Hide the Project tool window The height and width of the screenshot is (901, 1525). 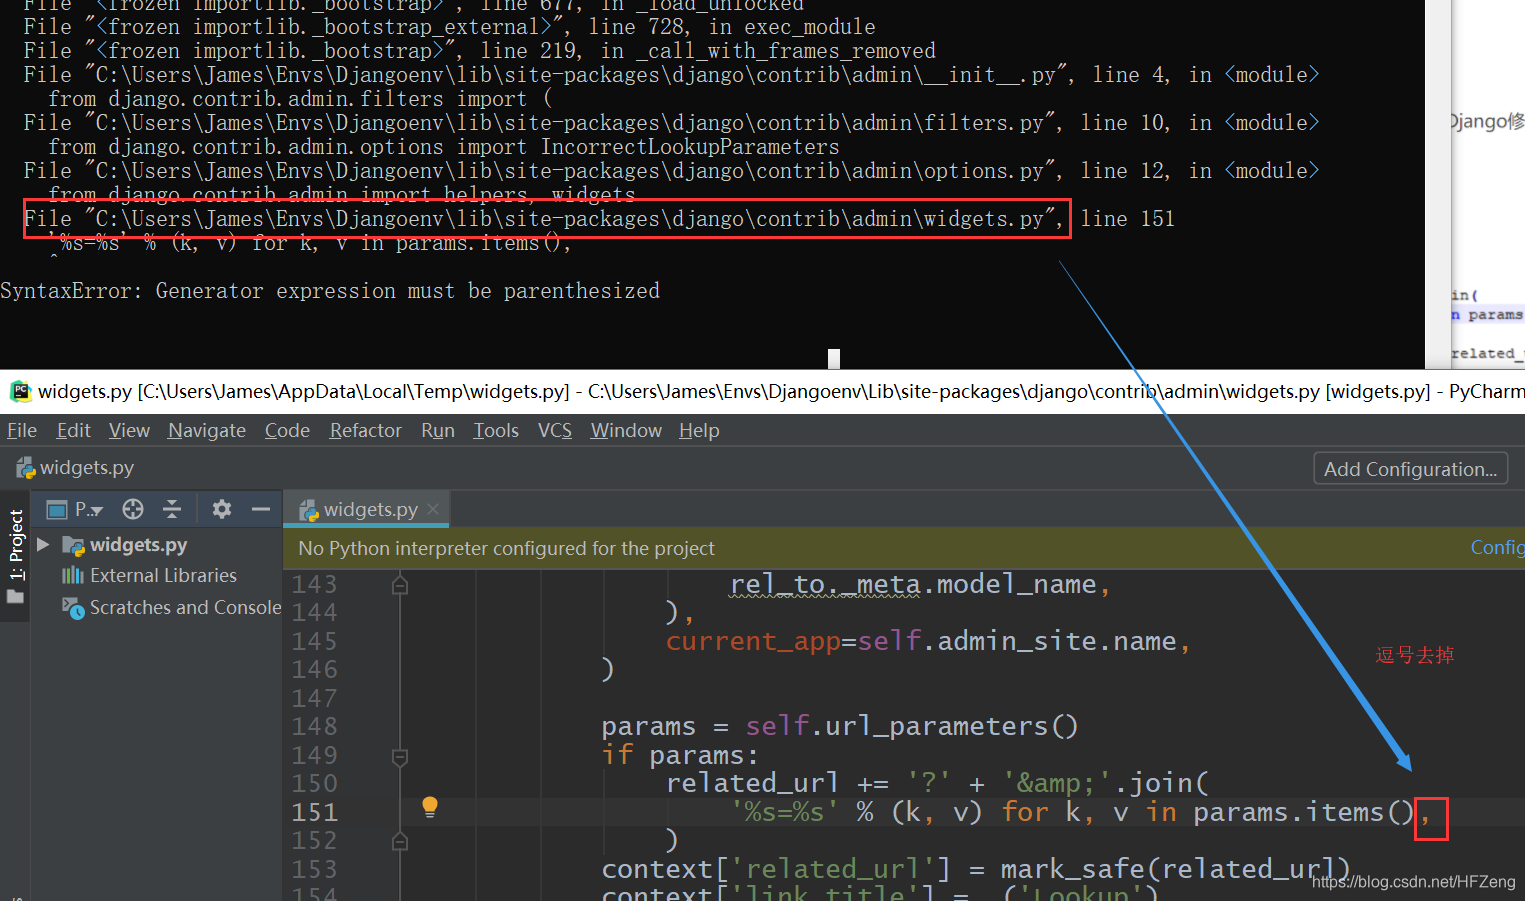(261, 509)
